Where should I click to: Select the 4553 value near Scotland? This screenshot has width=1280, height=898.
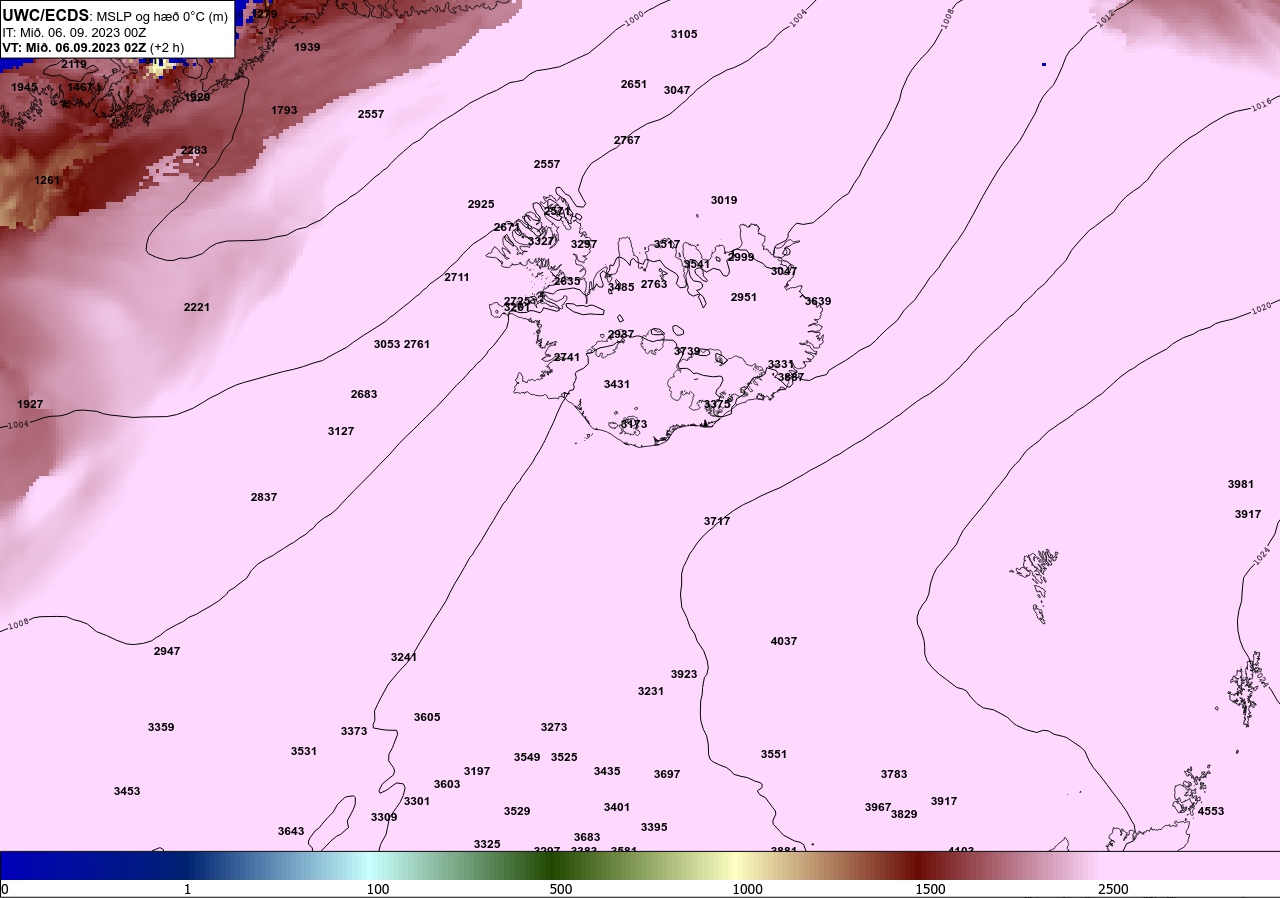click(1211, 811)
